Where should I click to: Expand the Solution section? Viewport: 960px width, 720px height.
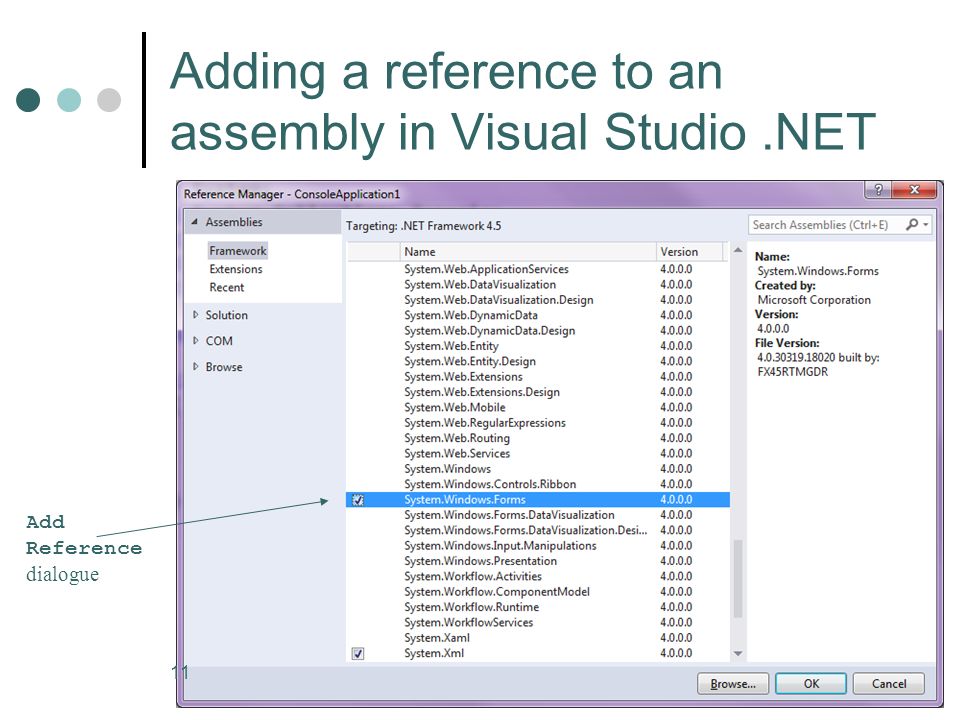pos(195,315)
